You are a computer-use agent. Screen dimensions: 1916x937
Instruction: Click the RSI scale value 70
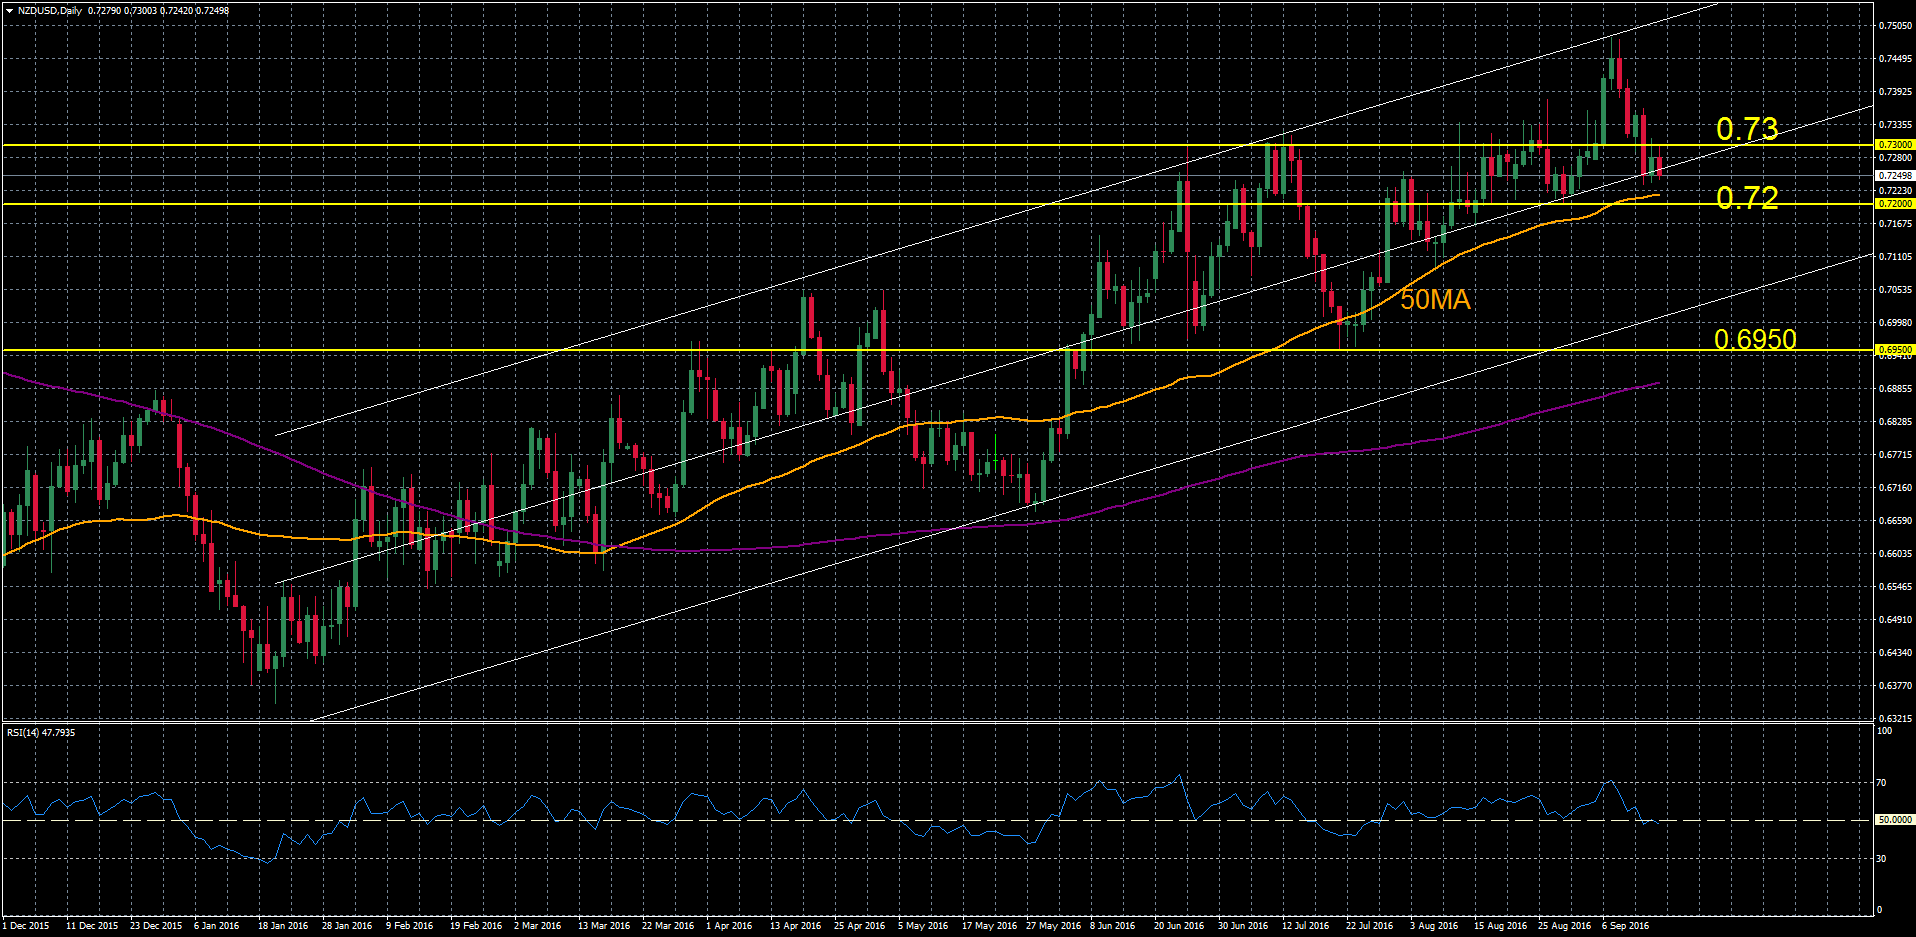1882,783
